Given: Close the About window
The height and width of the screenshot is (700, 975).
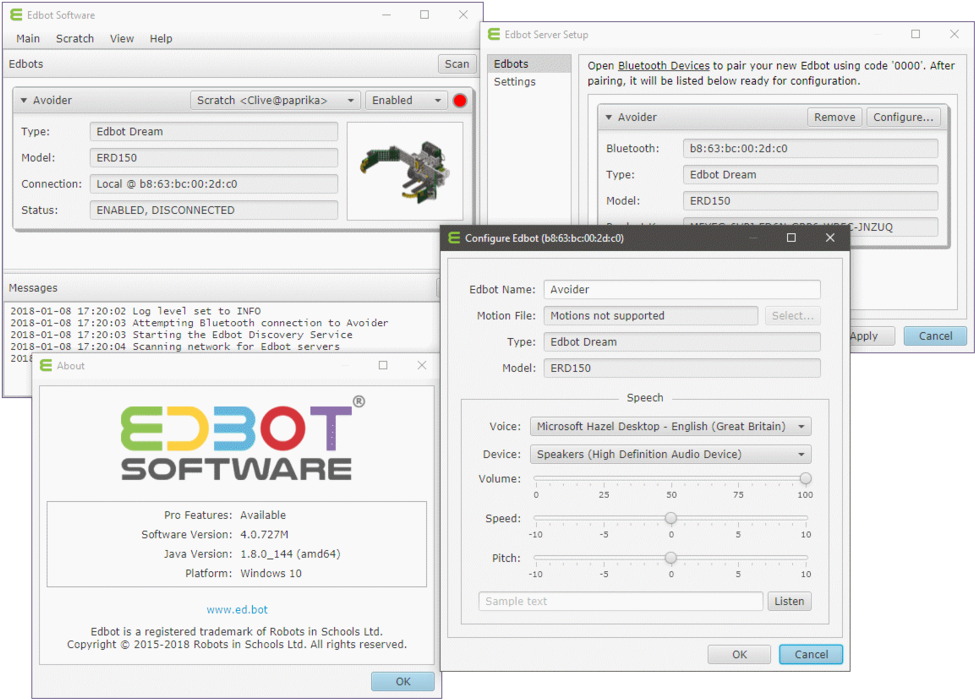Looking at the screenshot, I should (422, 365).
